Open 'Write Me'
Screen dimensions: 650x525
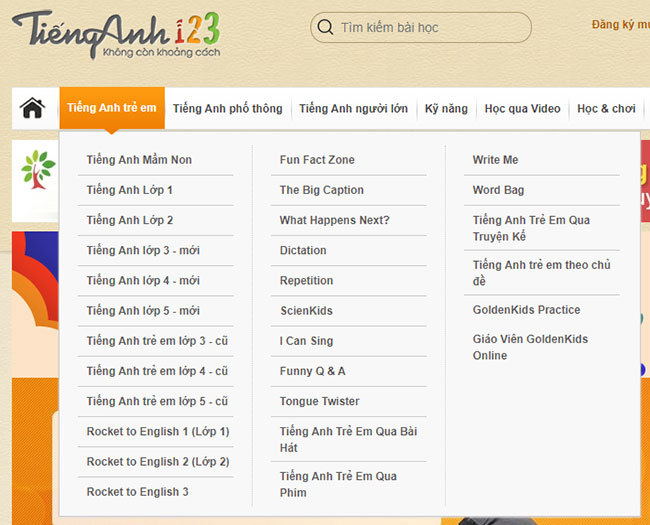point(495,160)
